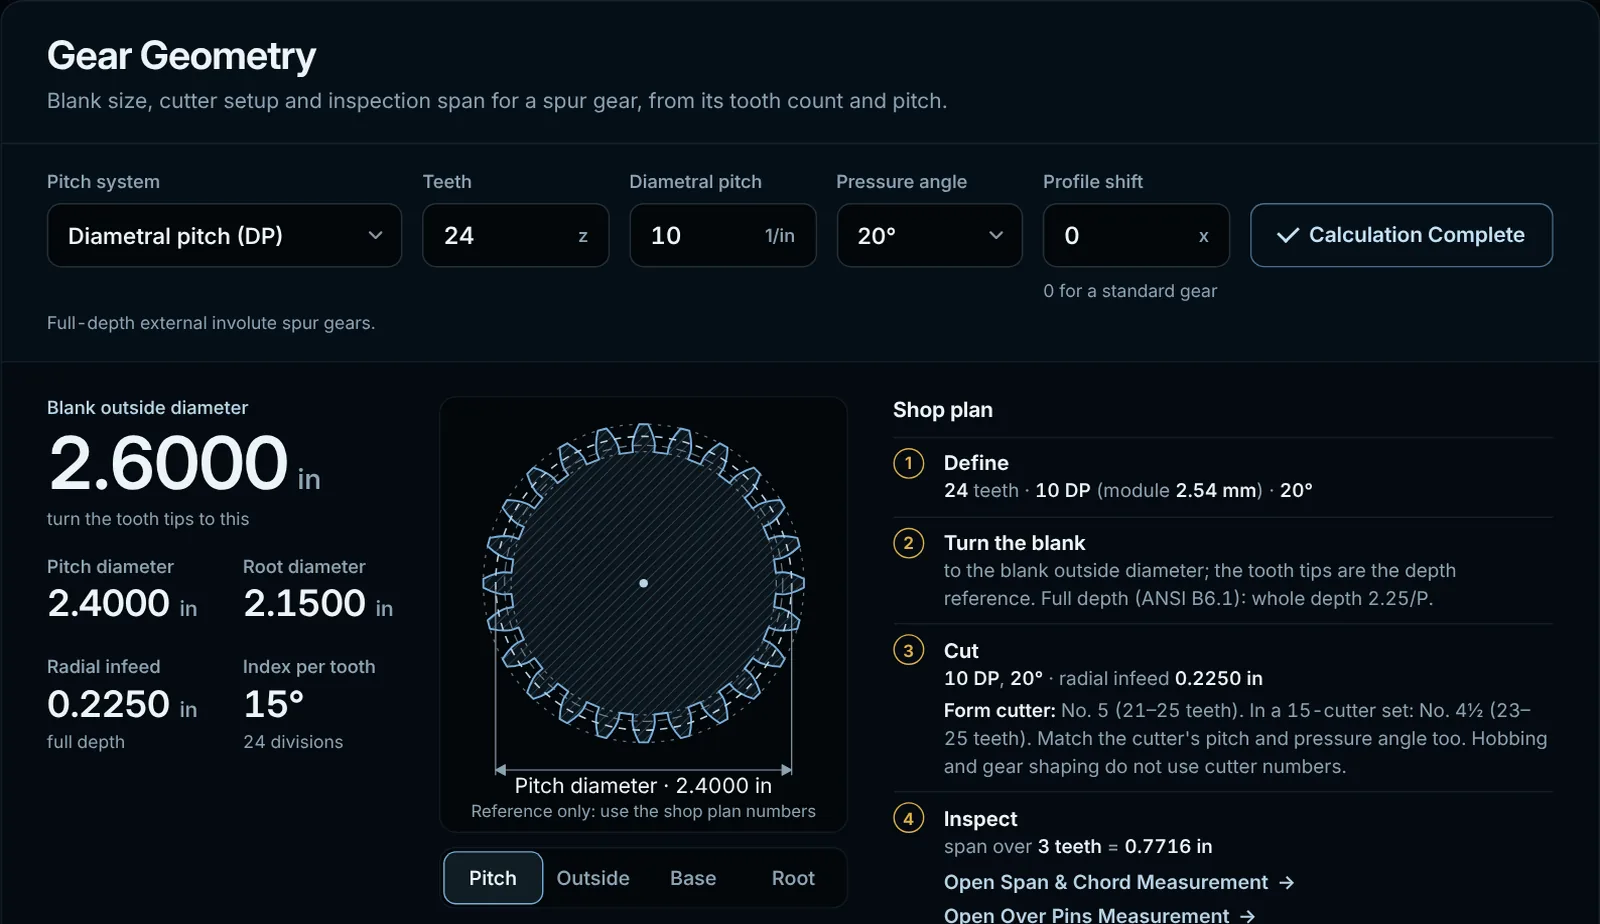Image resolution: width=1600 pixels, height=924 pixels.
Task: Click the step 4 Inspect circle icon
Action: (x=908, y=819)
